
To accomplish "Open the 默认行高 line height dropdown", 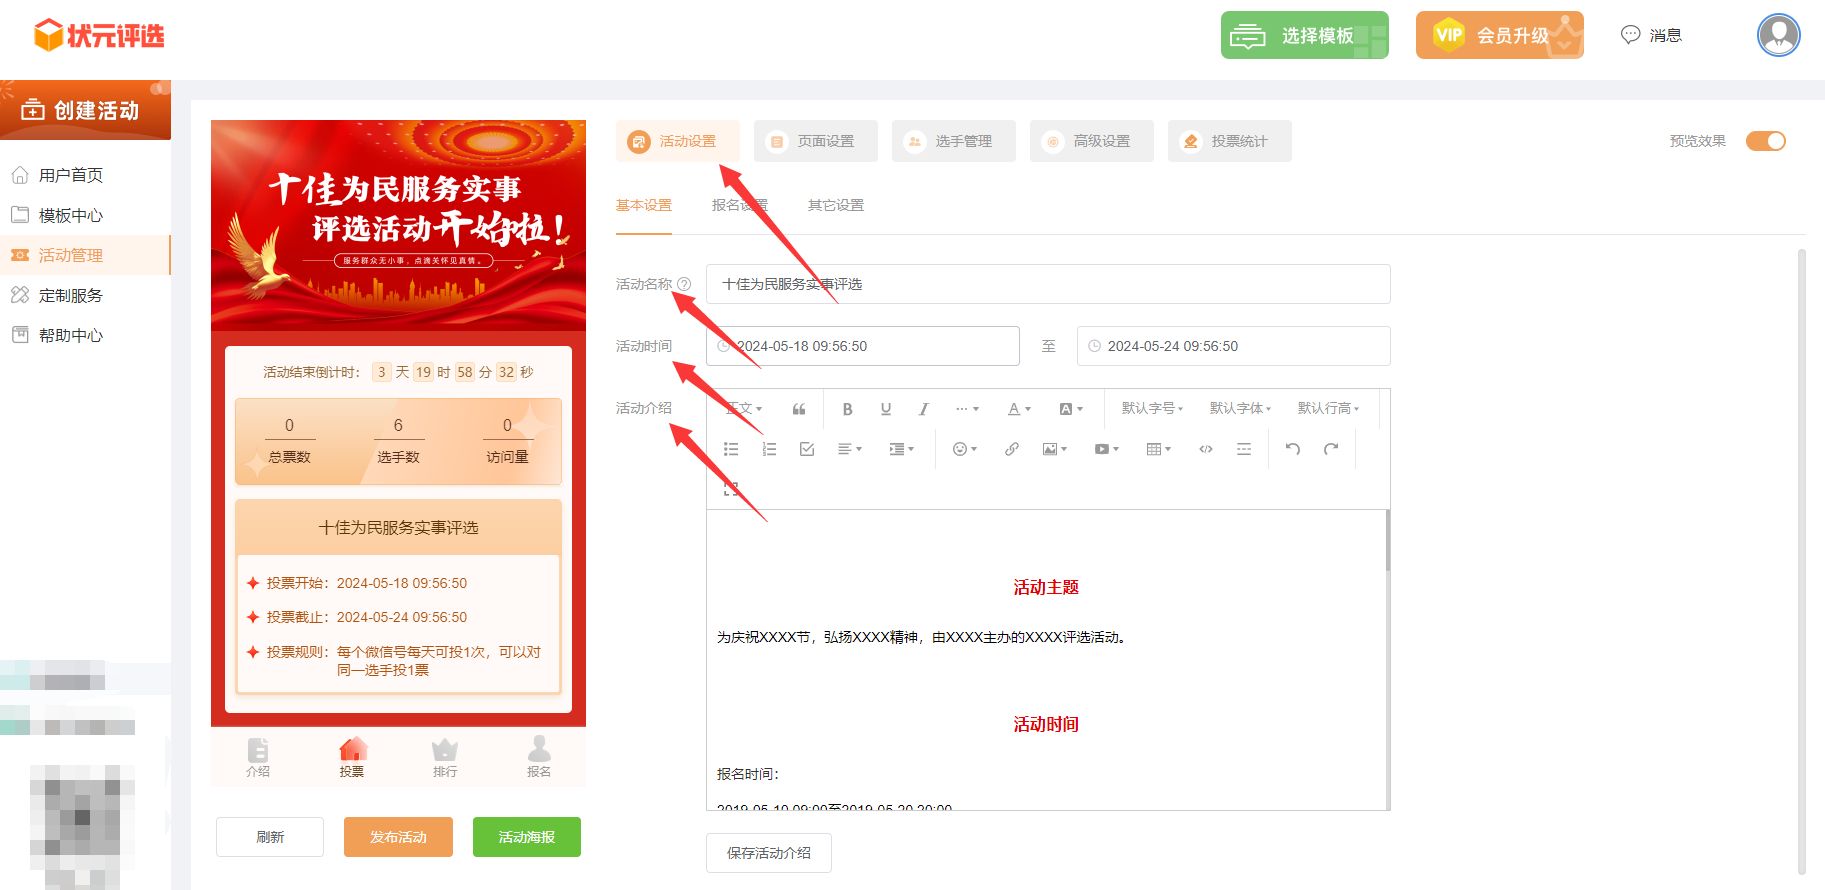I will (x=1328, y=408).
